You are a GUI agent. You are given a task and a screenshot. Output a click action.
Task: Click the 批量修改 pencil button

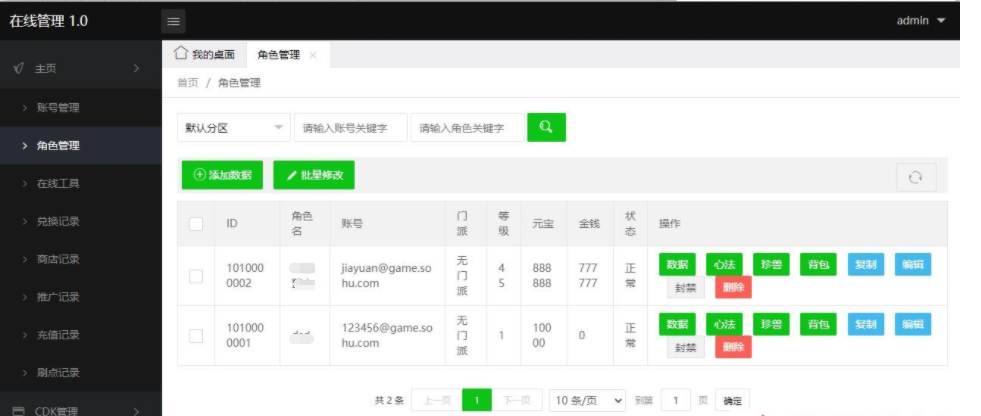coord(314,175)
